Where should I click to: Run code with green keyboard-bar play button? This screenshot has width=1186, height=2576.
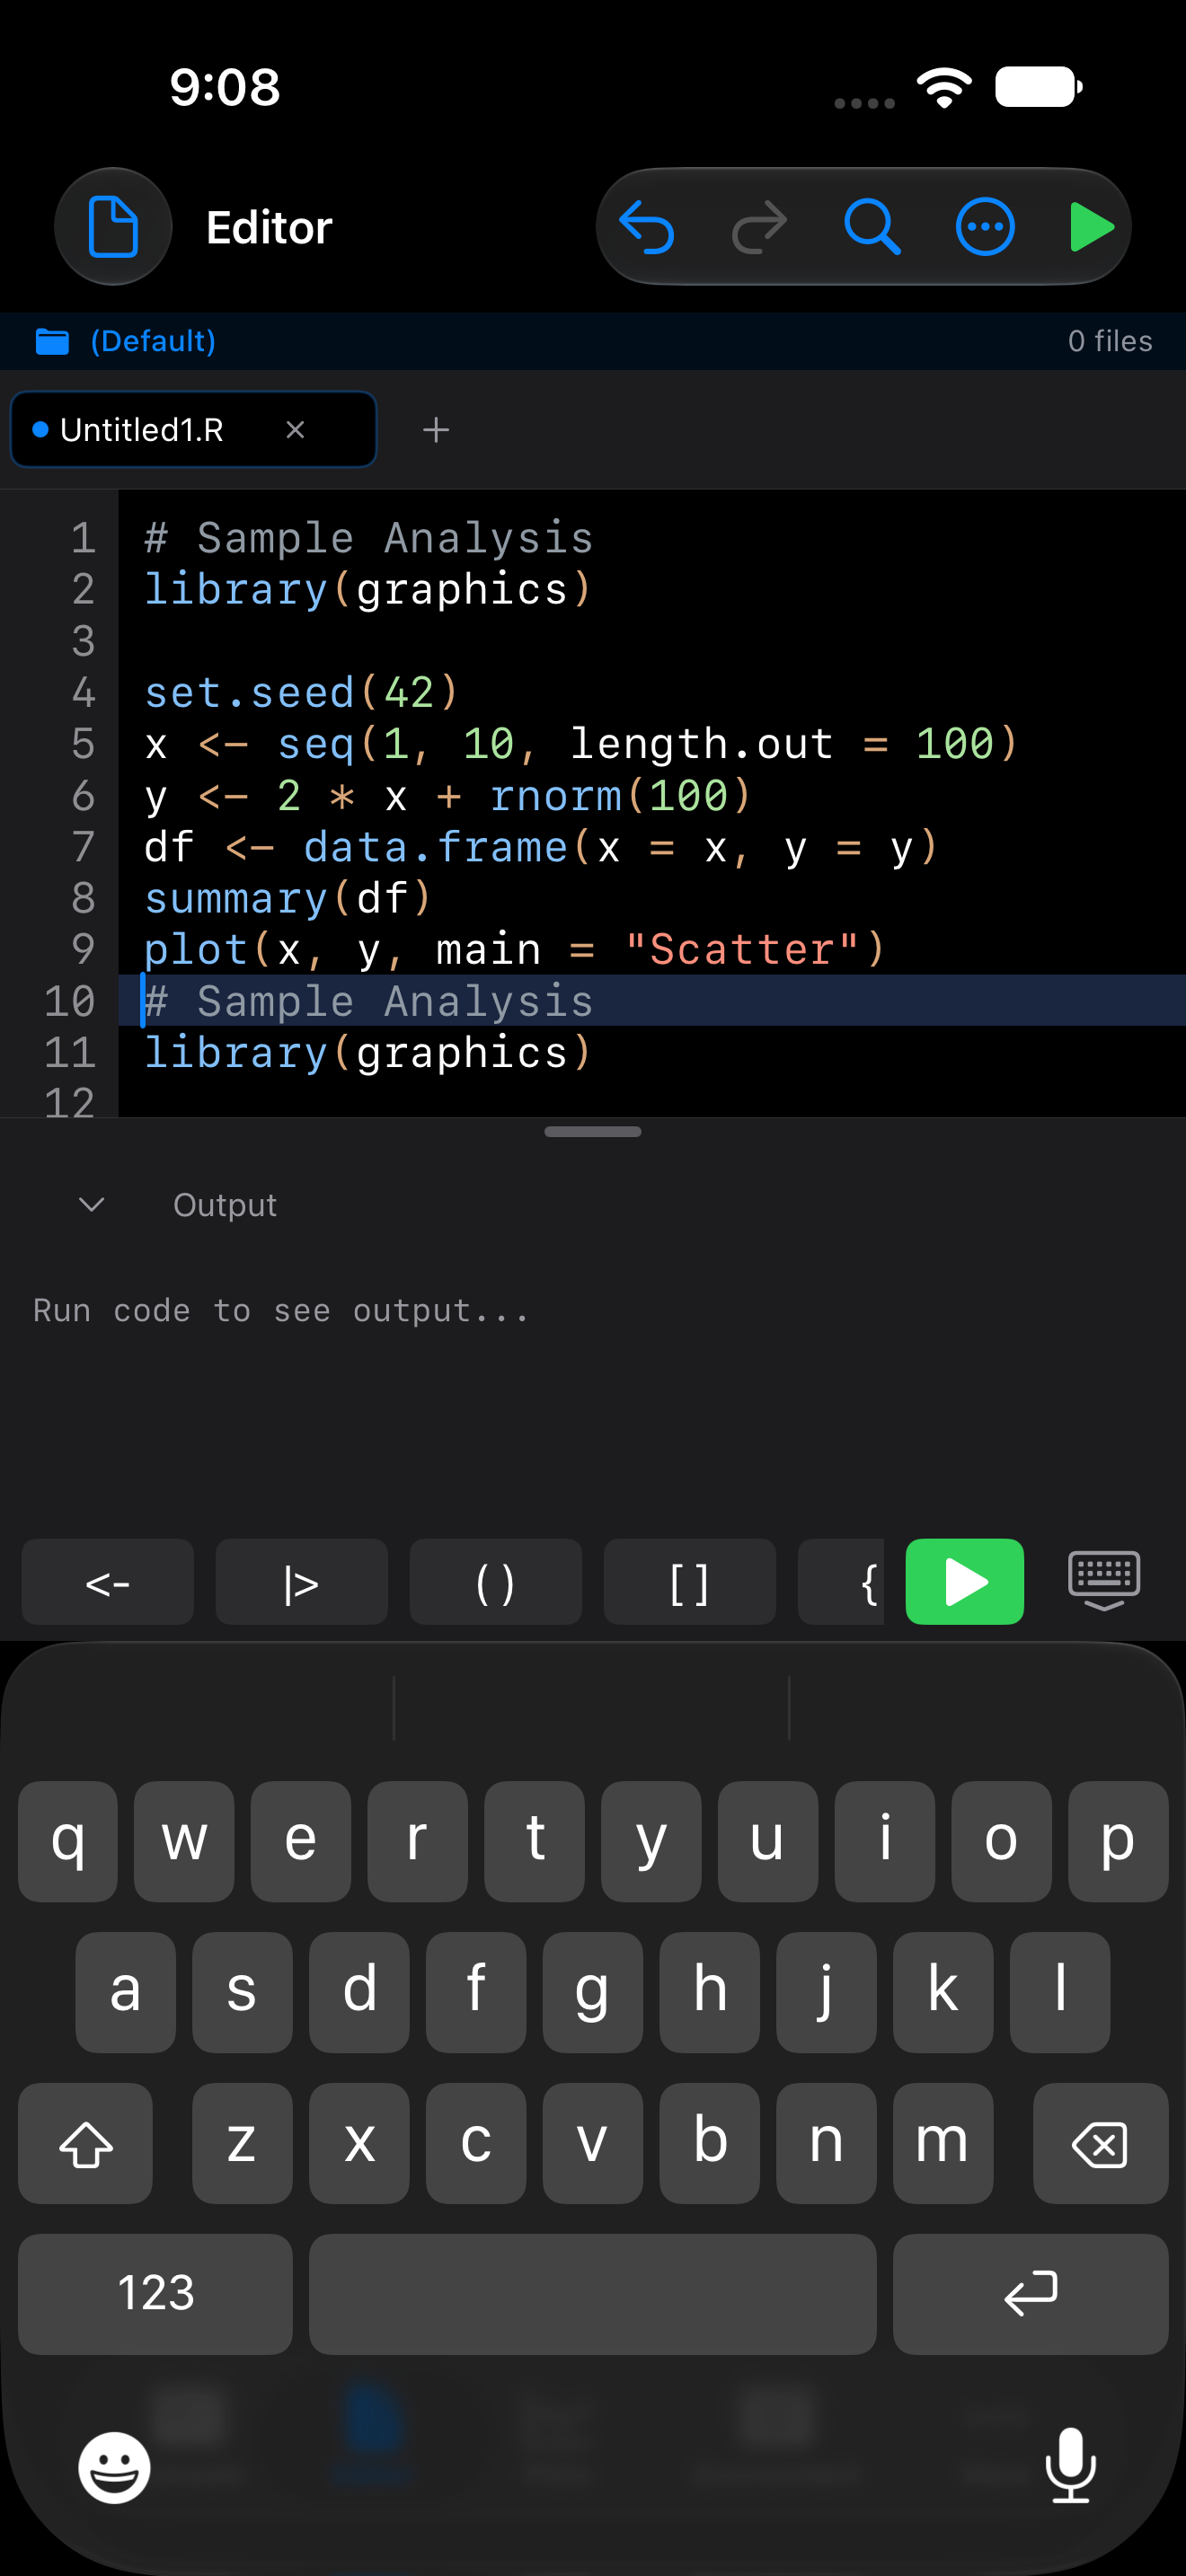coord(965,1582)
